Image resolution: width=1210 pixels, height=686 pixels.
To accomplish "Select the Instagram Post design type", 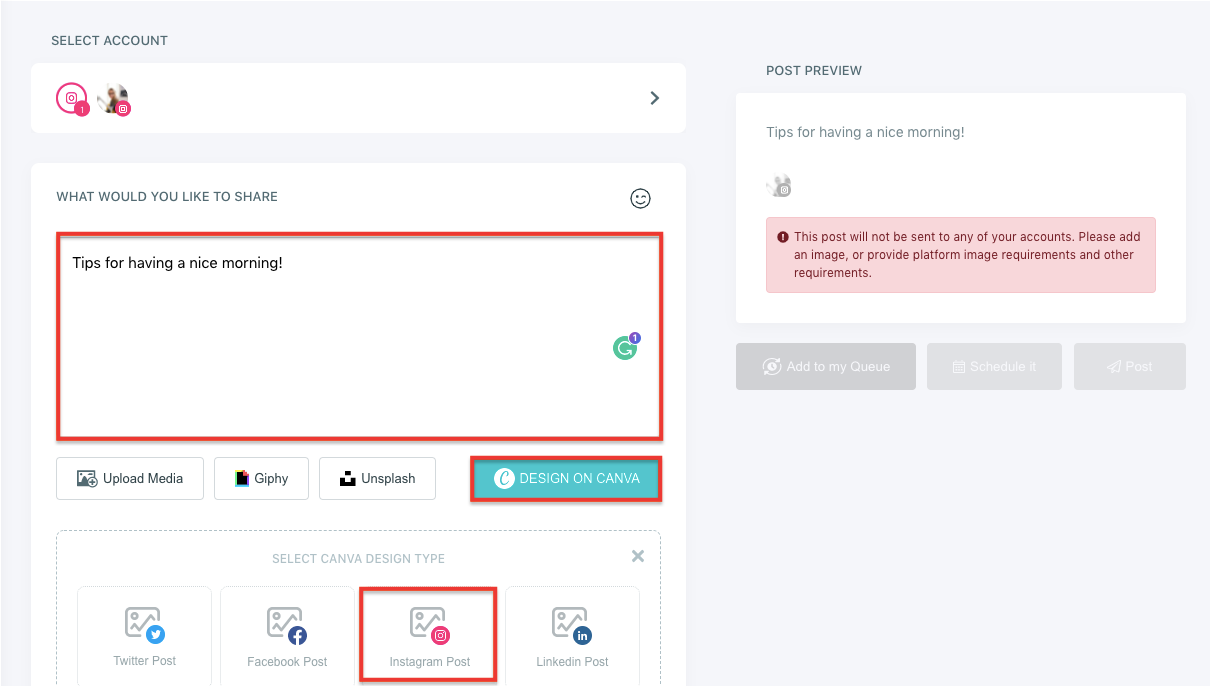I will click(x=427, y=633).
